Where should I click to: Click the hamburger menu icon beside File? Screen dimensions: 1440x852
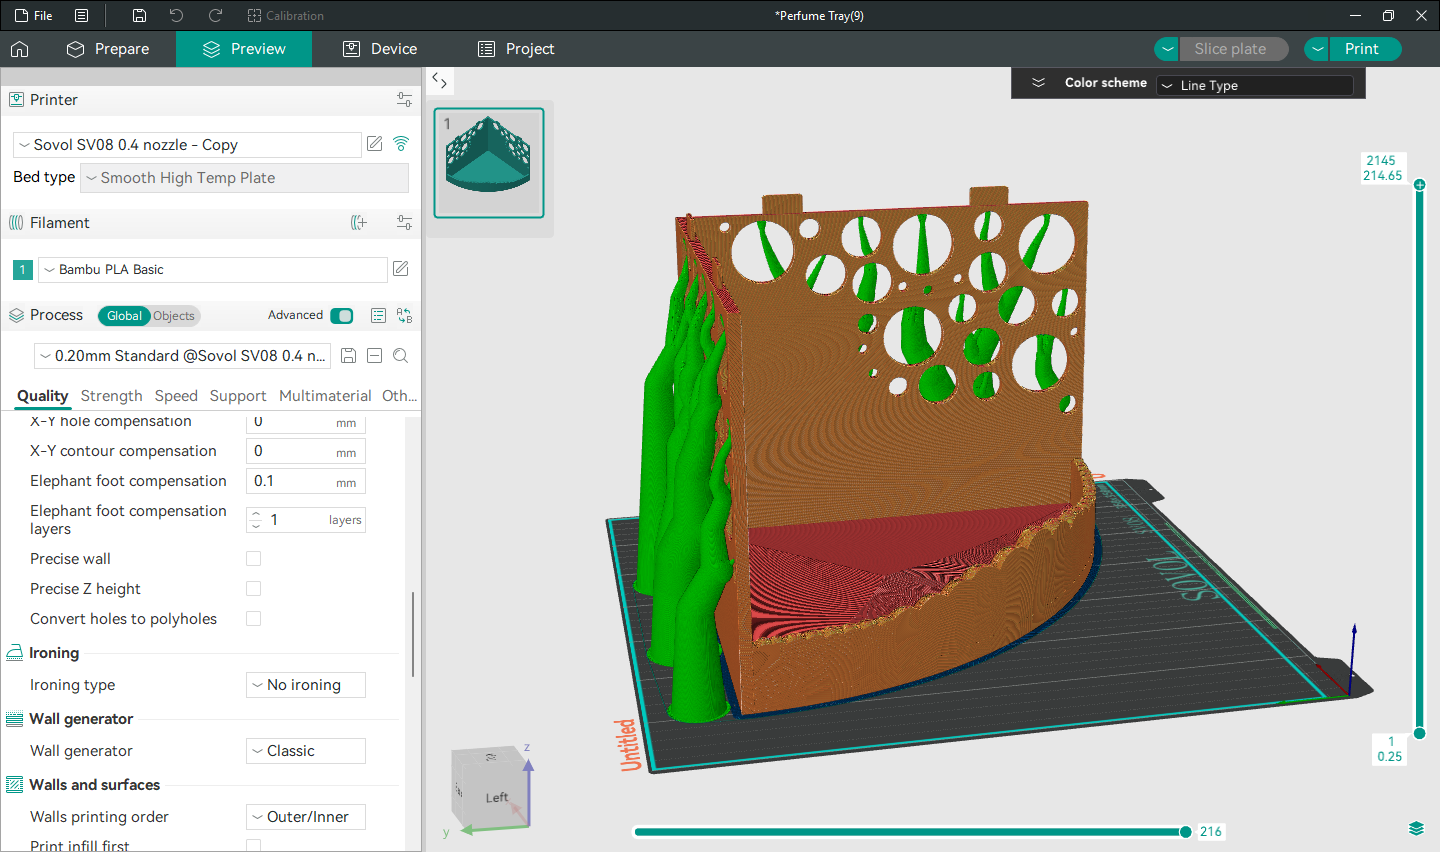(82, 15)
